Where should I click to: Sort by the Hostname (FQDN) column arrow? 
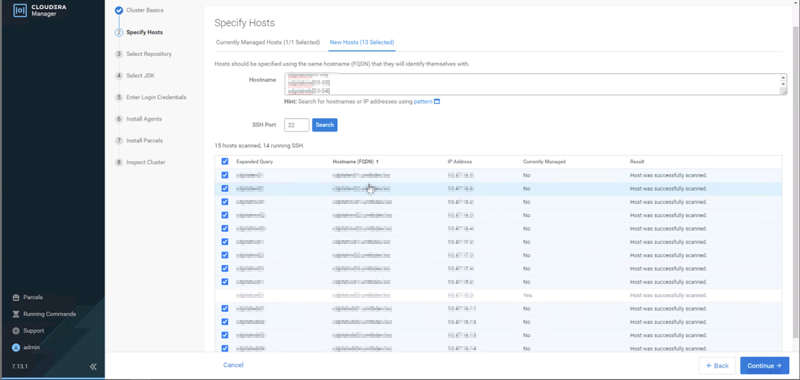pyautogui.click(x=378, y=162)
